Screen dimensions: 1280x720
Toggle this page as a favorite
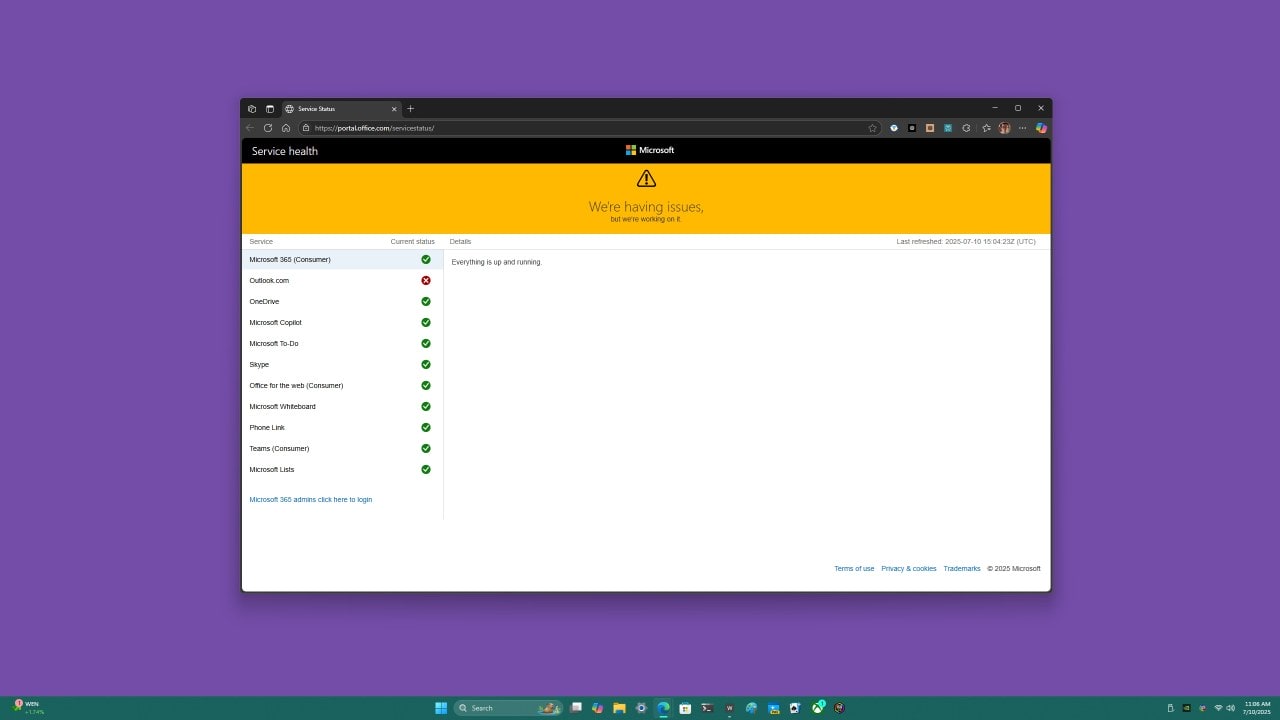(x=872, y=128)
